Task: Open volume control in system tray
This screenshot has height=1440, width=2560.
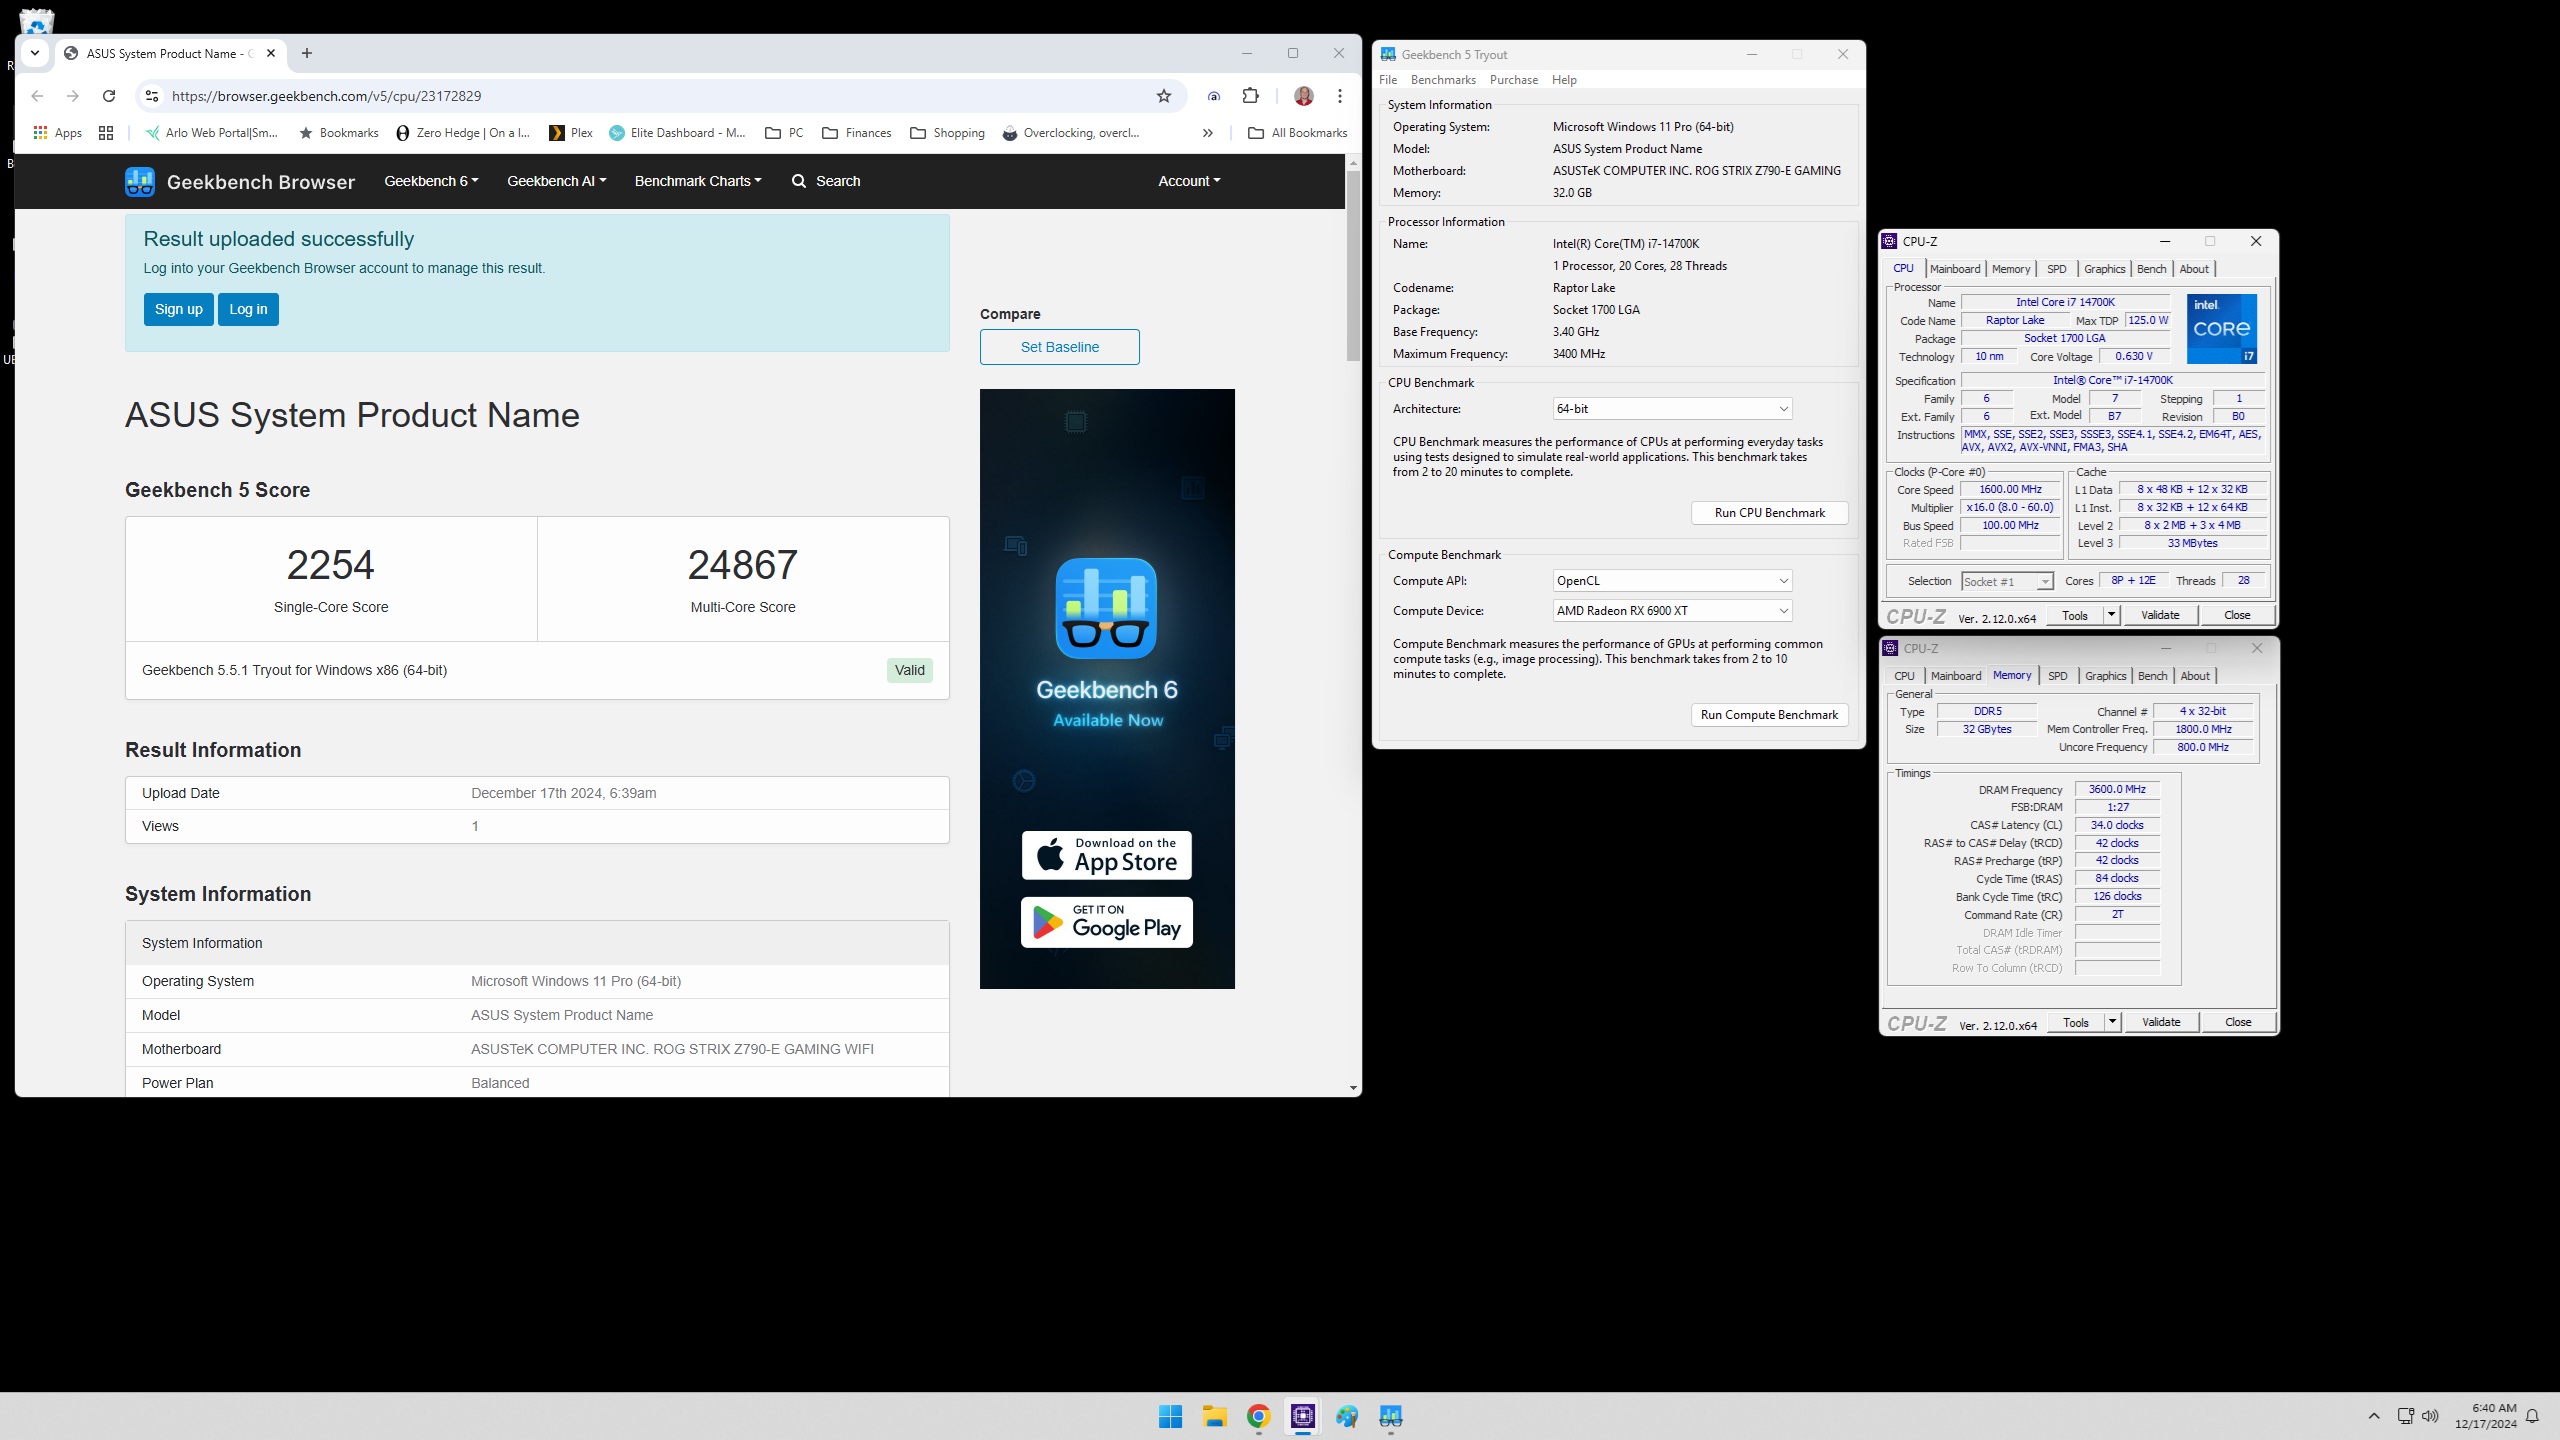Action: [x=2430, y=1416]
